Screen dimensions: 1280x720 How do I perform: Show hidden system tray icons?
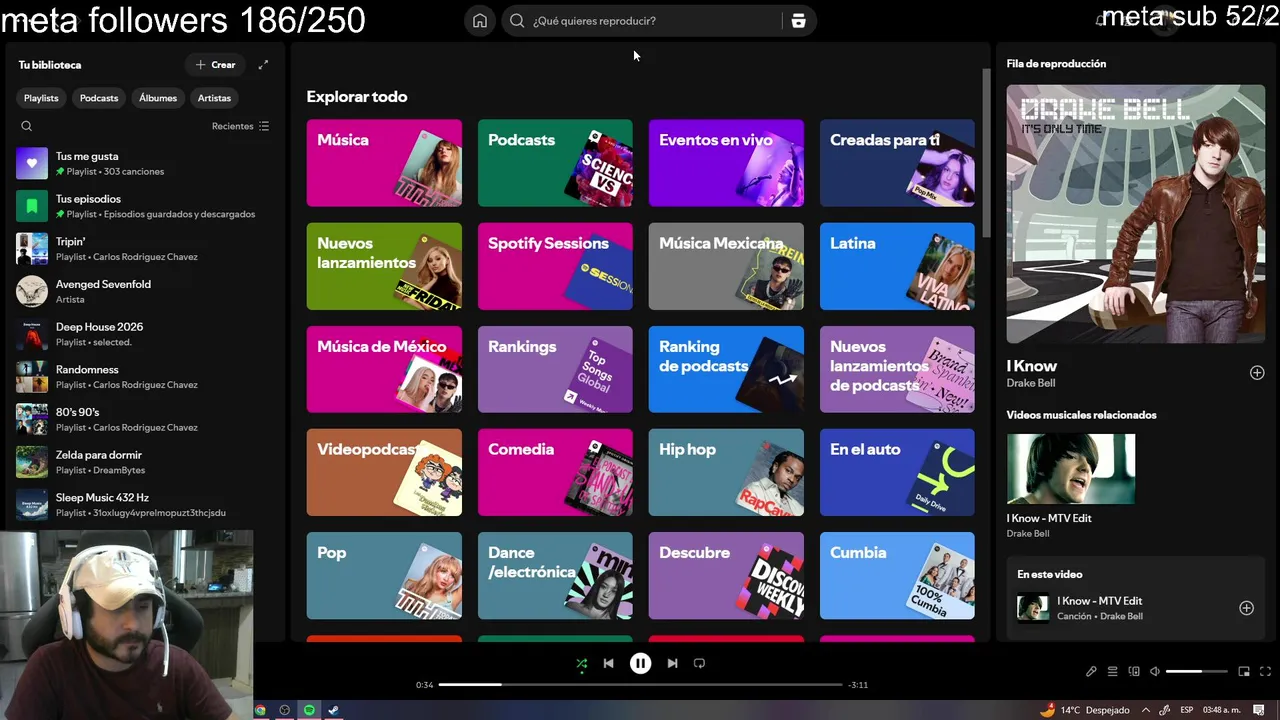(x=1146, y=710)
